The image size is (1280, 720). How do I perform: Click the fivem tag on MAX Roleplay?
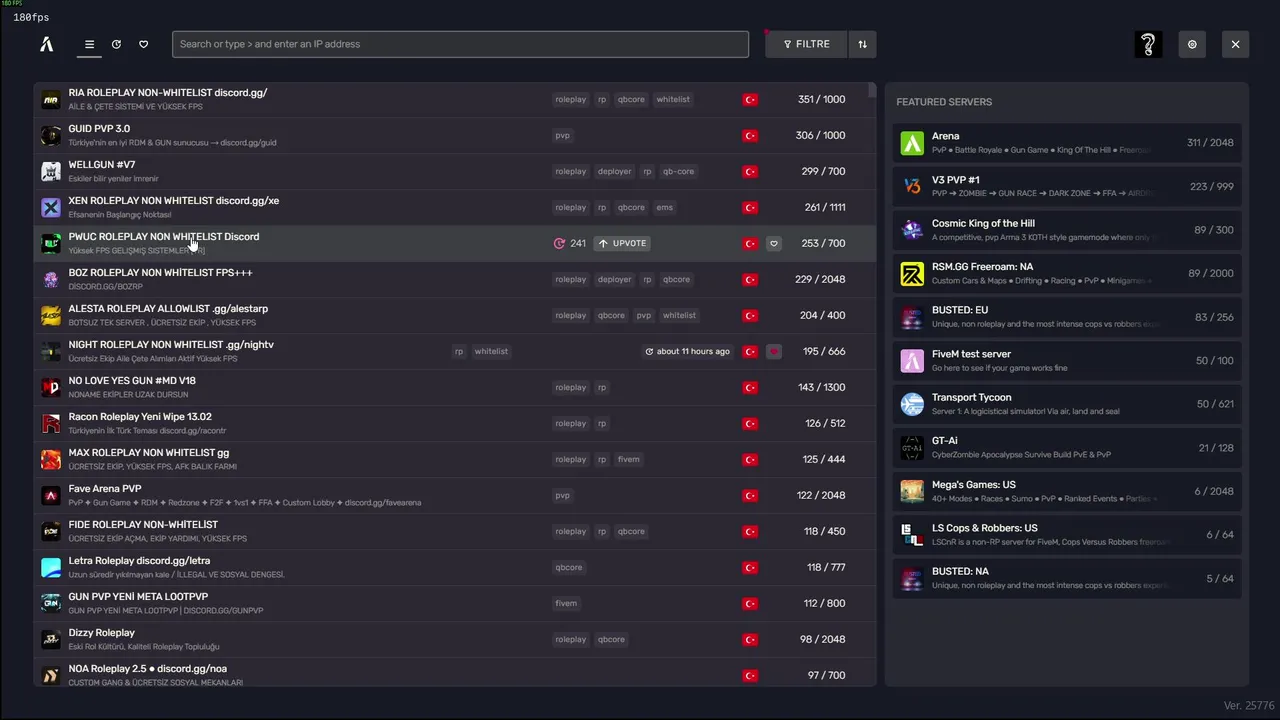[628, 459]
